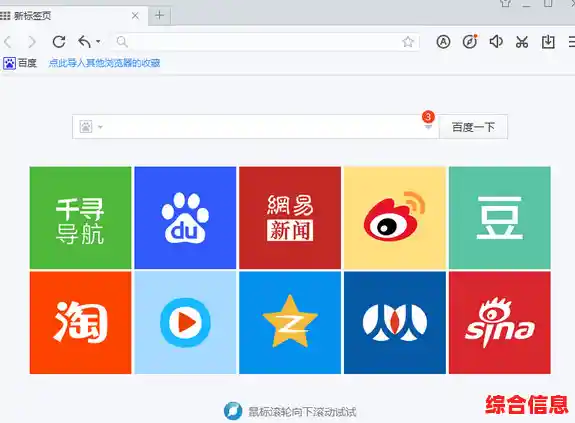Open the 網易新闻 red tile

point(290,218)
